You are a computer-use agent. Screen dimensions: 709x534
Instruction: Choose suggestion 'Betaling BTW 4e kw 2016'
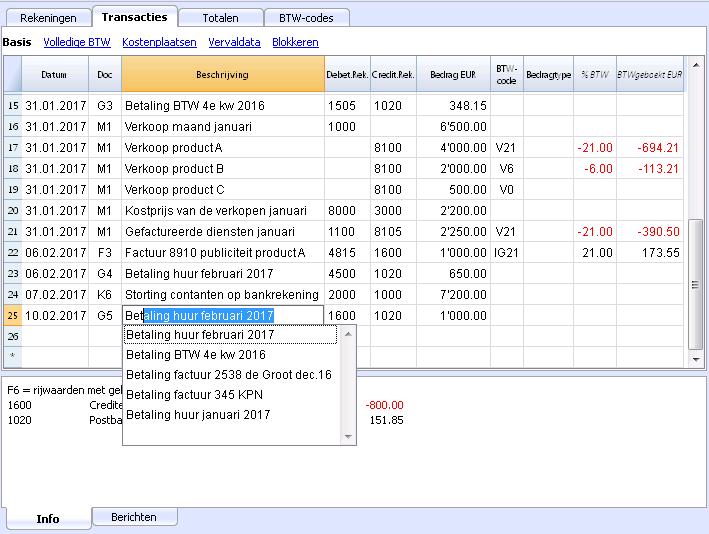point(232,355)
